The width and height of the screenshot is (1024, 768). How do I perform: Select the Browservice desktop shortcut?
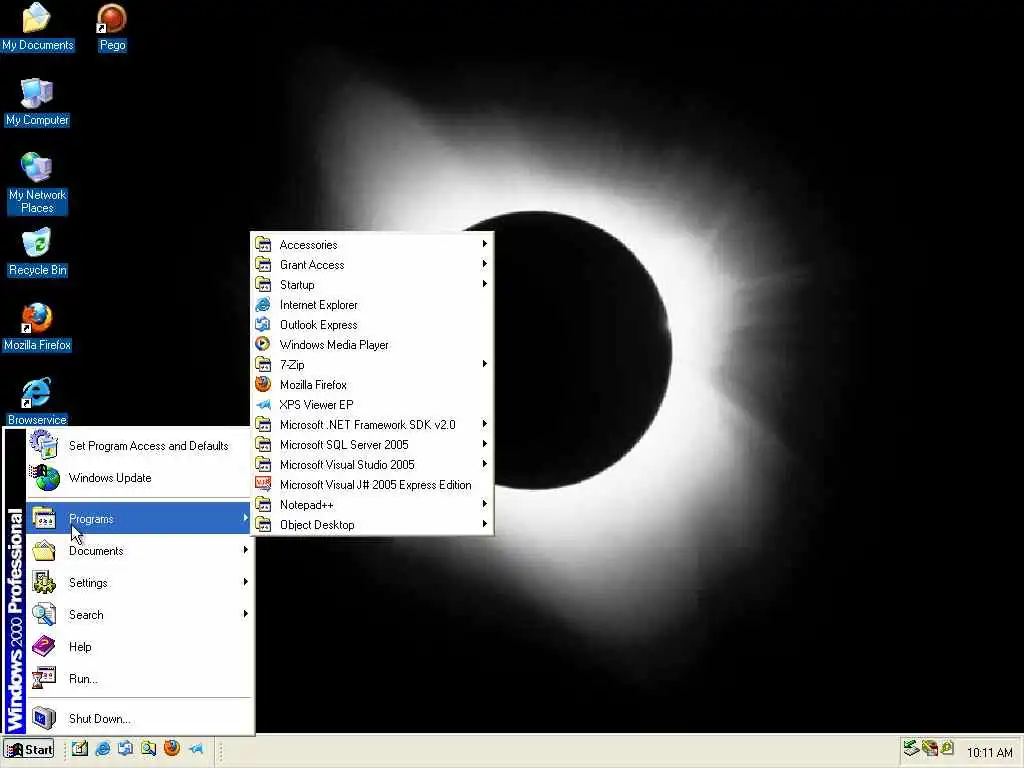(x=37, y=402)
